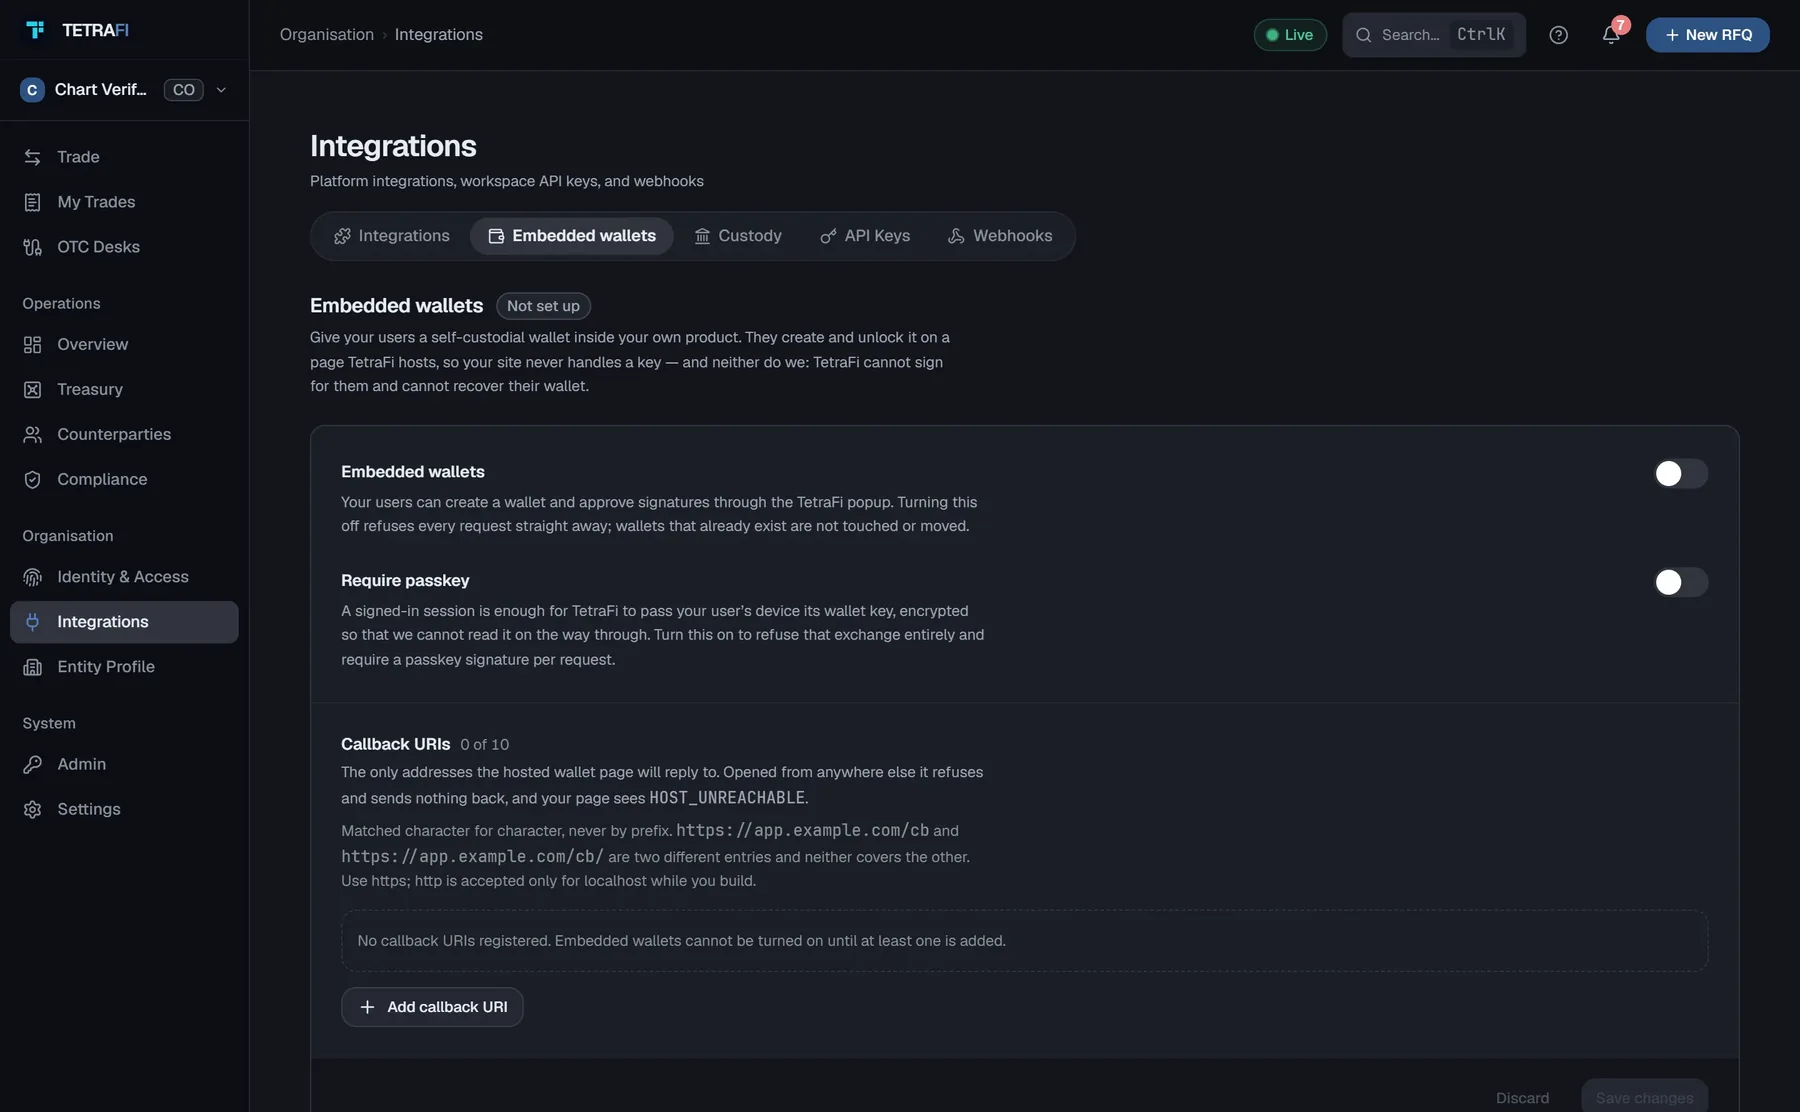Image resolution: width=1800 pixels, height=1112 pixels.
Task: Click the OTC Desks icon
Action: coord(33,247)
